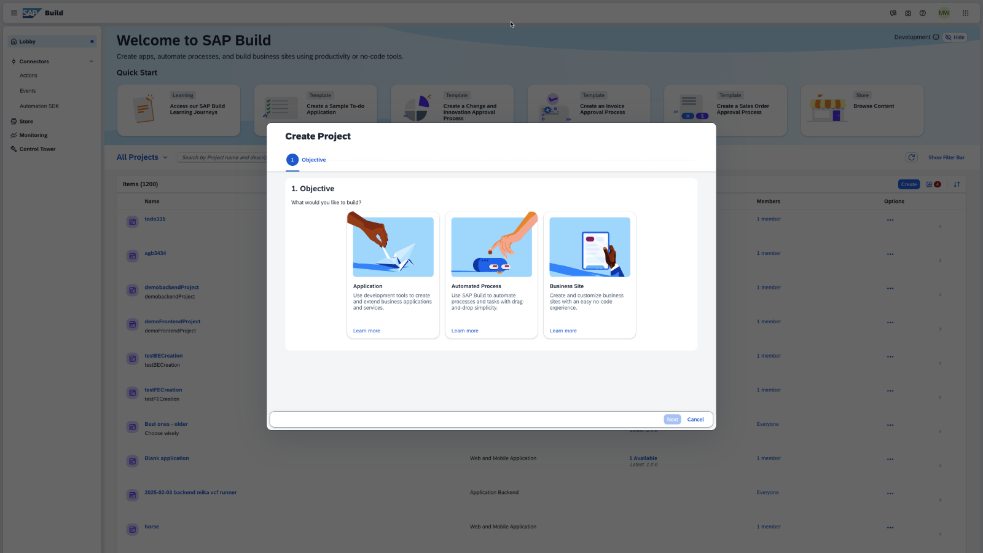Click Show Filter Bar link
The image size is (983, 553).
tap(946, 157)
